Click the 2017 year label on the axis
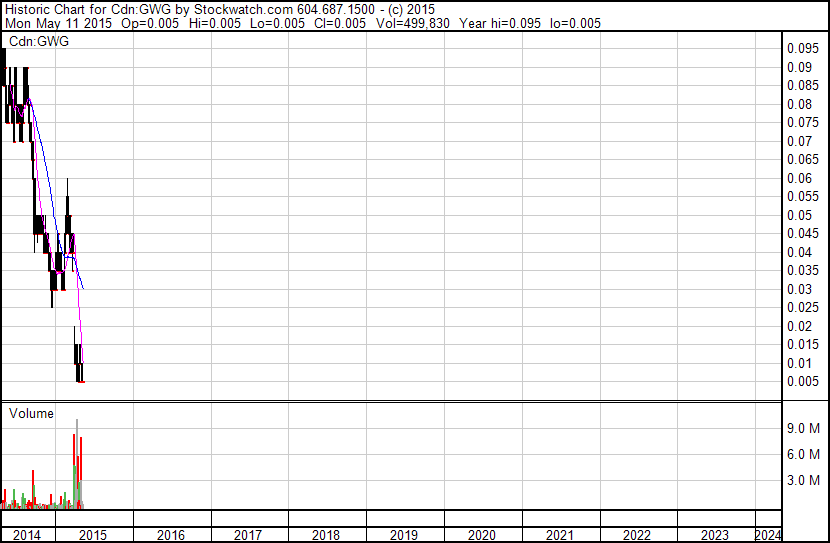Image resolution: width=830 pixels, height=543 pixels. [248, 535]
